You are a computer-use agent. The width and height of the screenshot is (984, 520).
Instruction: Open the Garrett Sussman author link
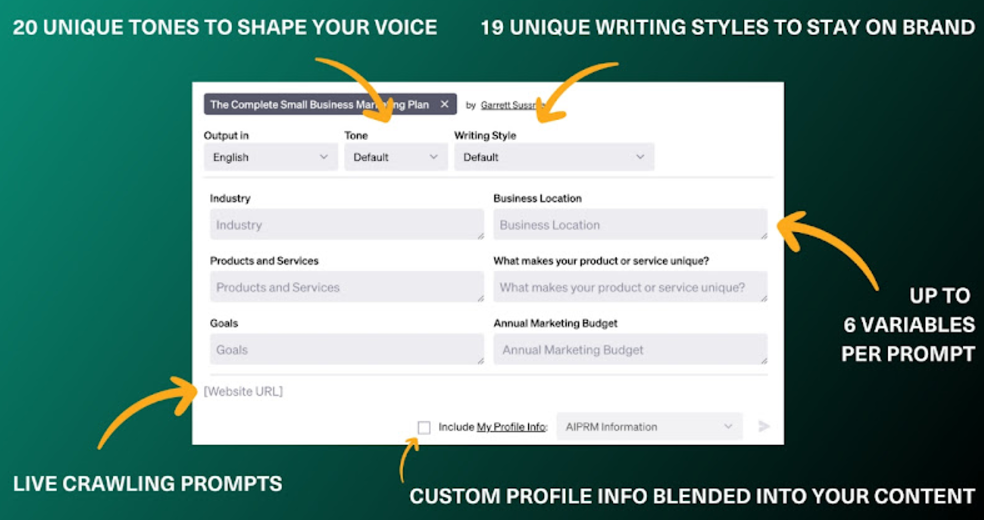tap(512, 105)
